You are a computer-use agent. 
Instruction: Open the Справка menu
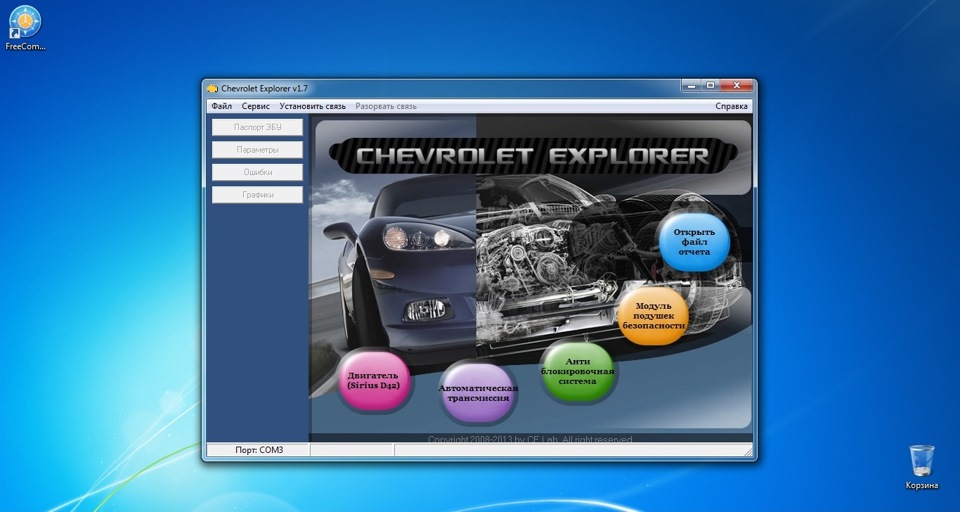[731, 106]
